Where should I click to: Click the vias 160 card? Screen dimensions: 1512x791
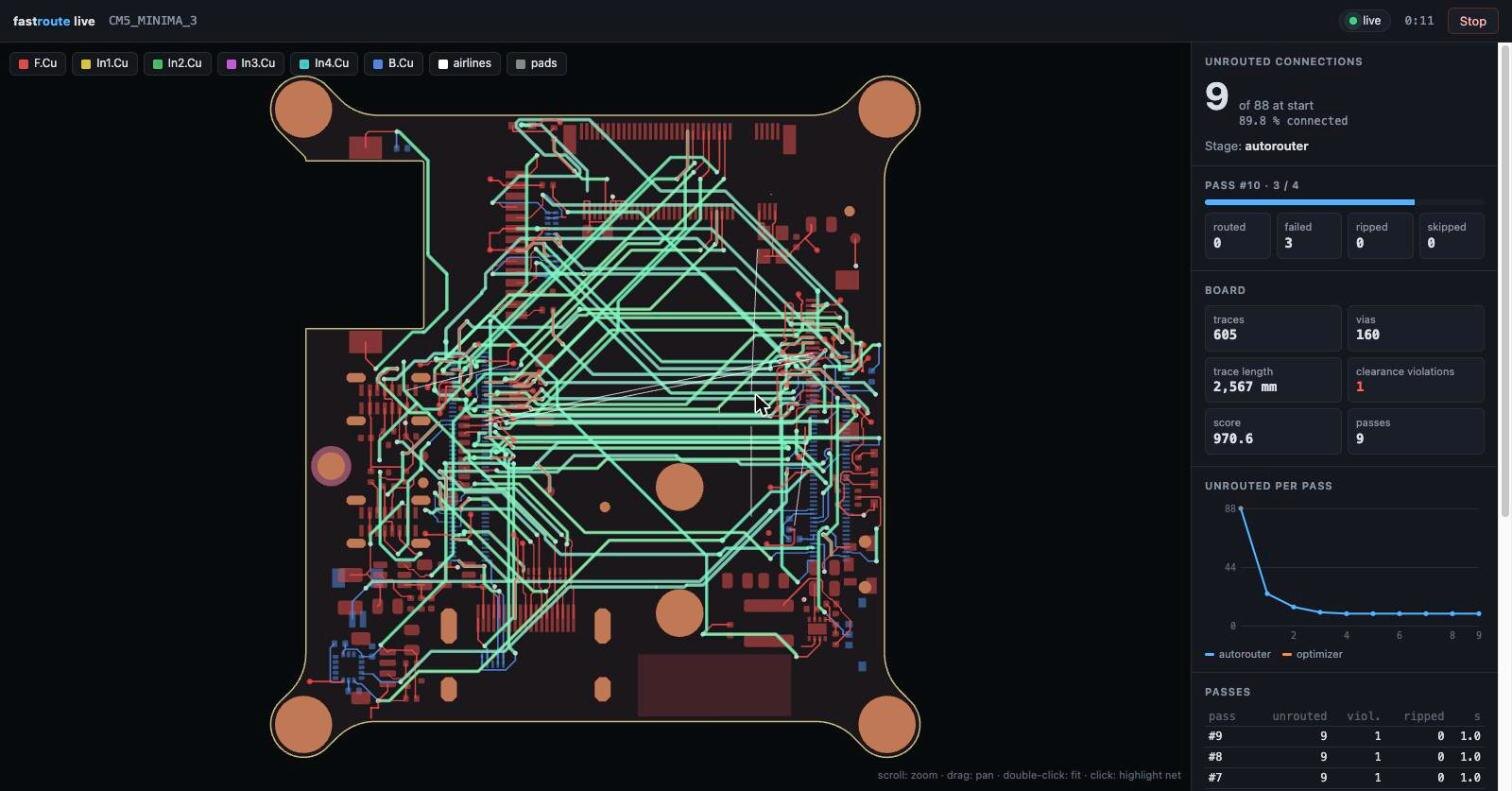(1416, 328)
